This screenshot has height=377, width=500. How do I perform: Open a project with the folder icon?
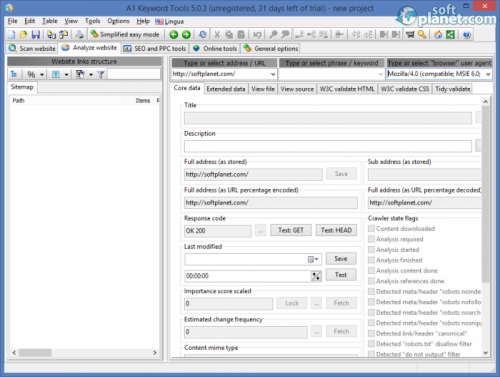pos(23,35)
